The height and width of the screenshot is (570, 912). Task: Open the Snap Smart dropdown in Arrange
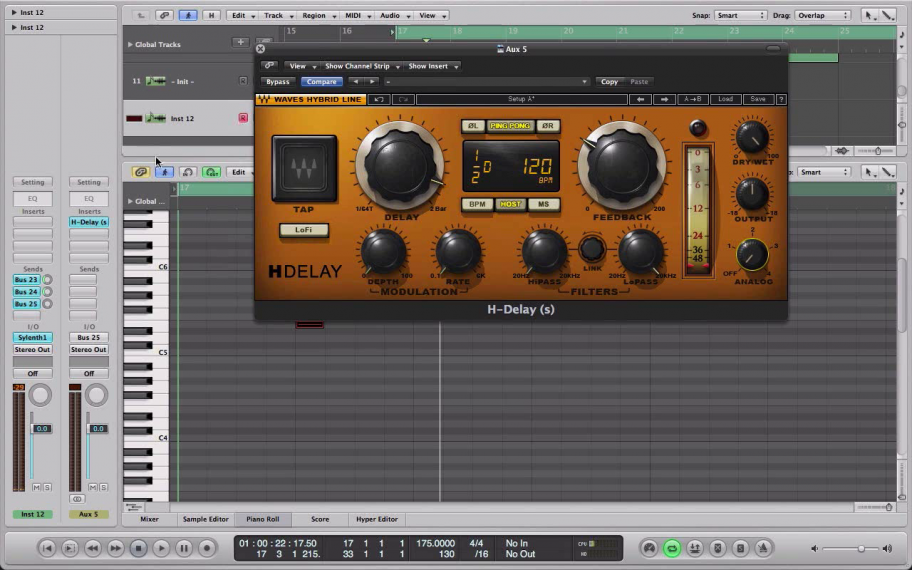click(740, 16)
